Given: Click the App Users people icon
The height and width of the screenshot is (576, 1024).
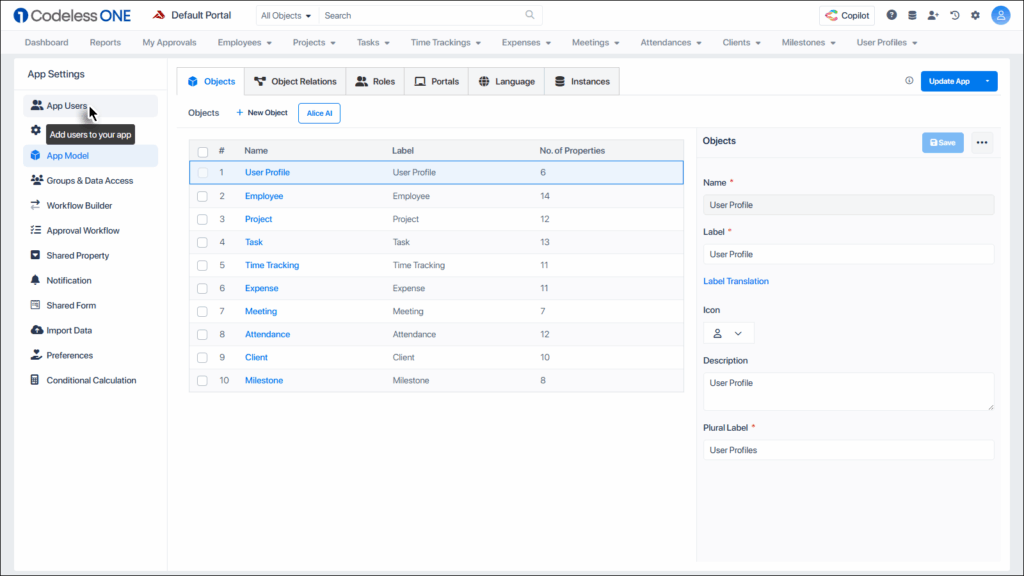Looking at the screenshot, I should click(37, 105).
